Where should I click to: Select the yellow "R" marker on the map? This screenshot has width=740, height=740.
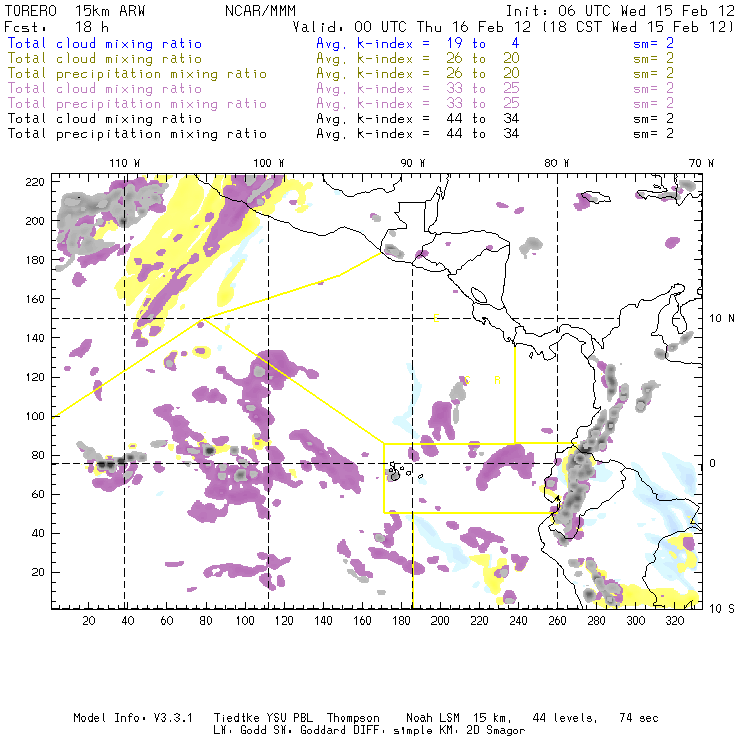click(497, 380)
